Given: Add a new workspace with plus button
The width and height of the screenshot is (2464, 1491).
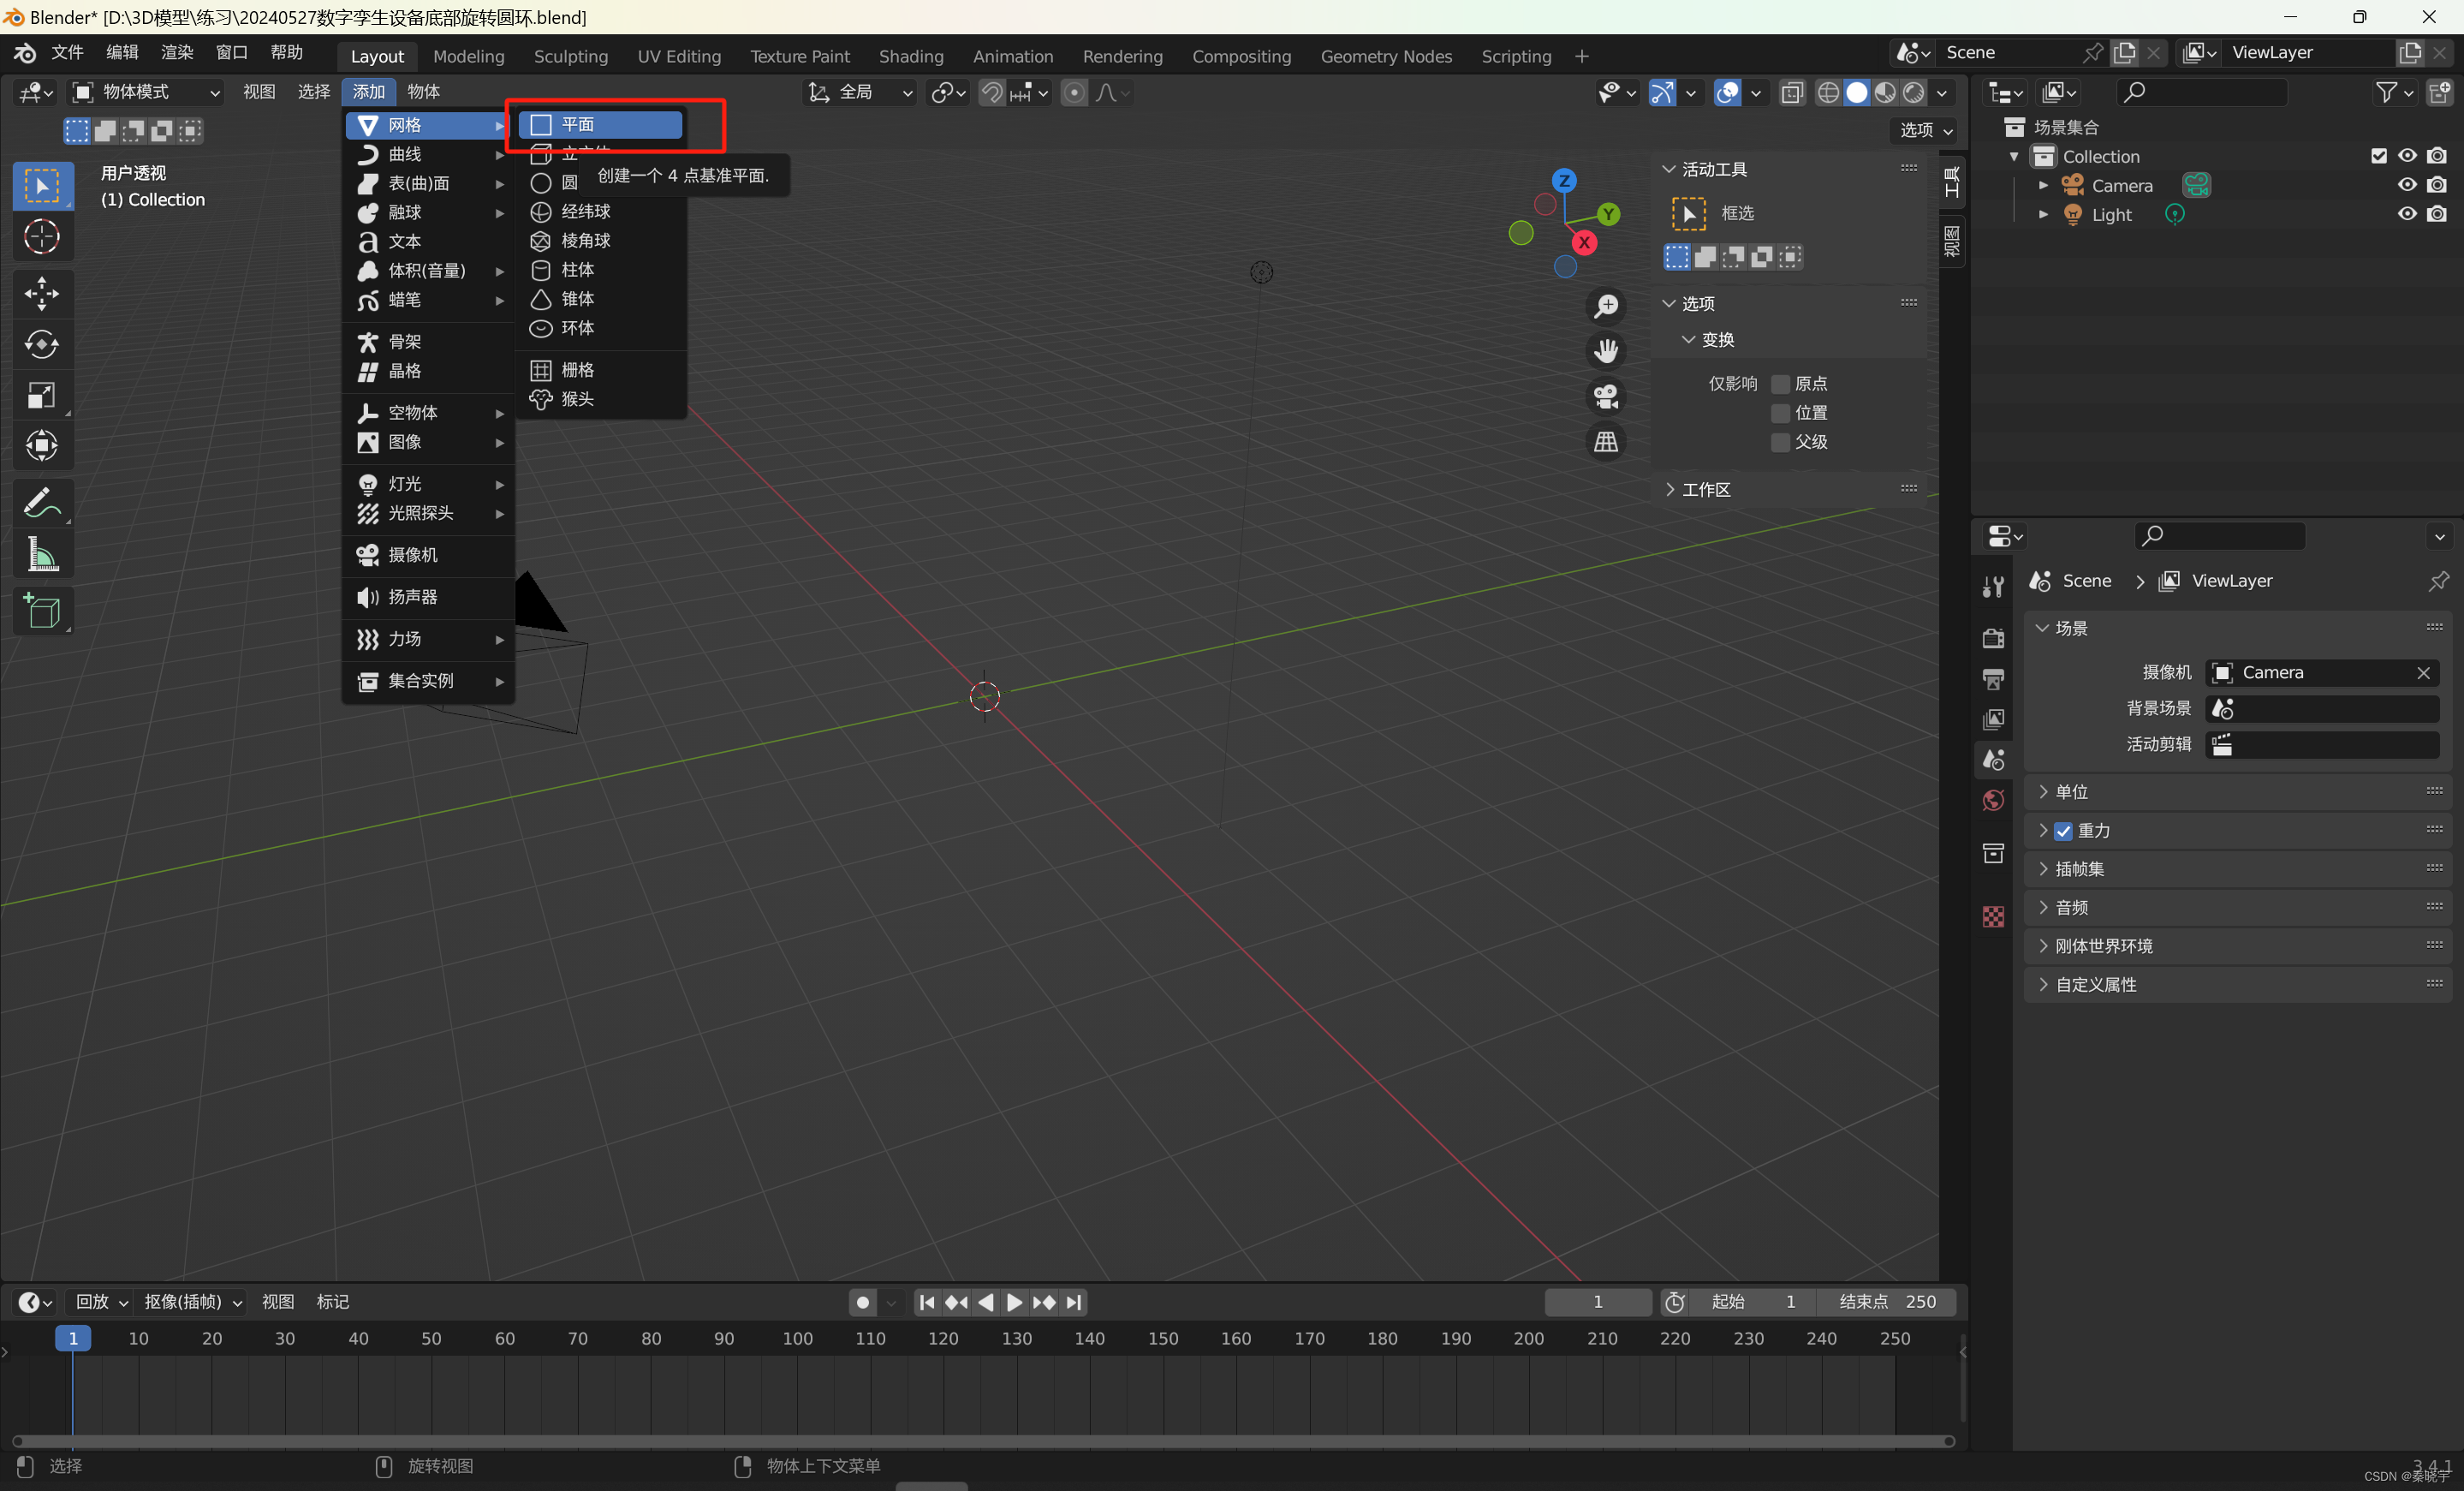Looking at the screenshot, I should coord(1581,56).
